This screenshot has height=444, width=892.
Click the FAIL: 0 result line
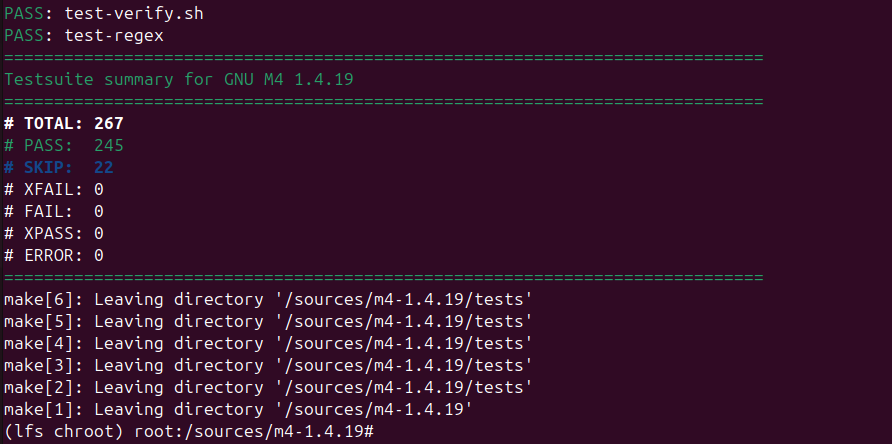click(x=54, y=211)
